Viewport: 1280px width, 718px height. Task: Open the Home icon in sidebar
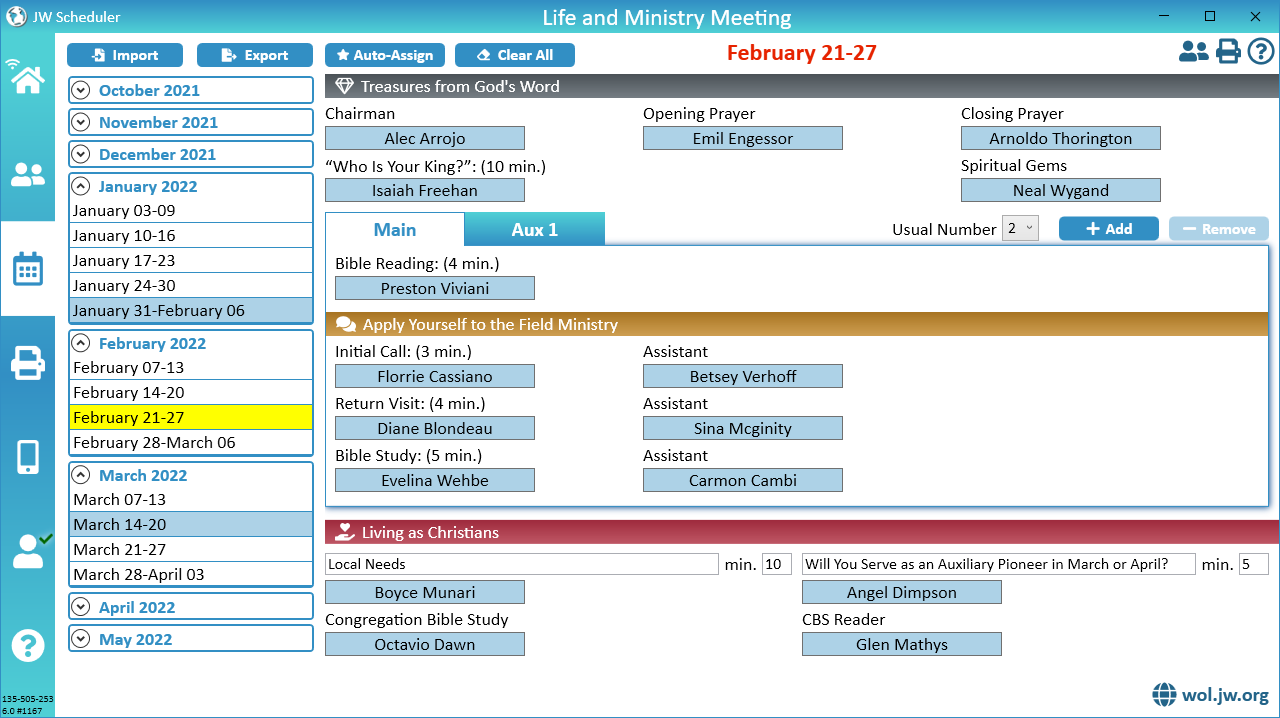[28, 80]
